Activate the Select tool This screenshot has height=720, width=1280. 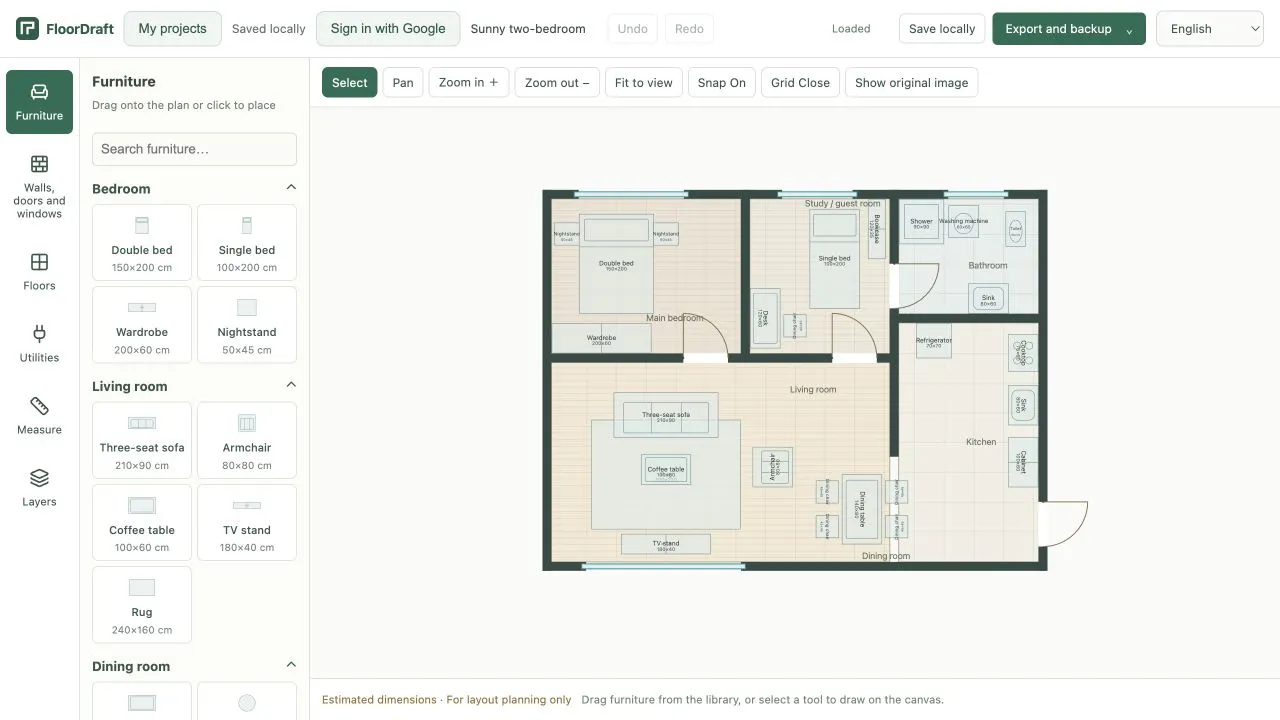pyautogui.click(x=350, y=82)
